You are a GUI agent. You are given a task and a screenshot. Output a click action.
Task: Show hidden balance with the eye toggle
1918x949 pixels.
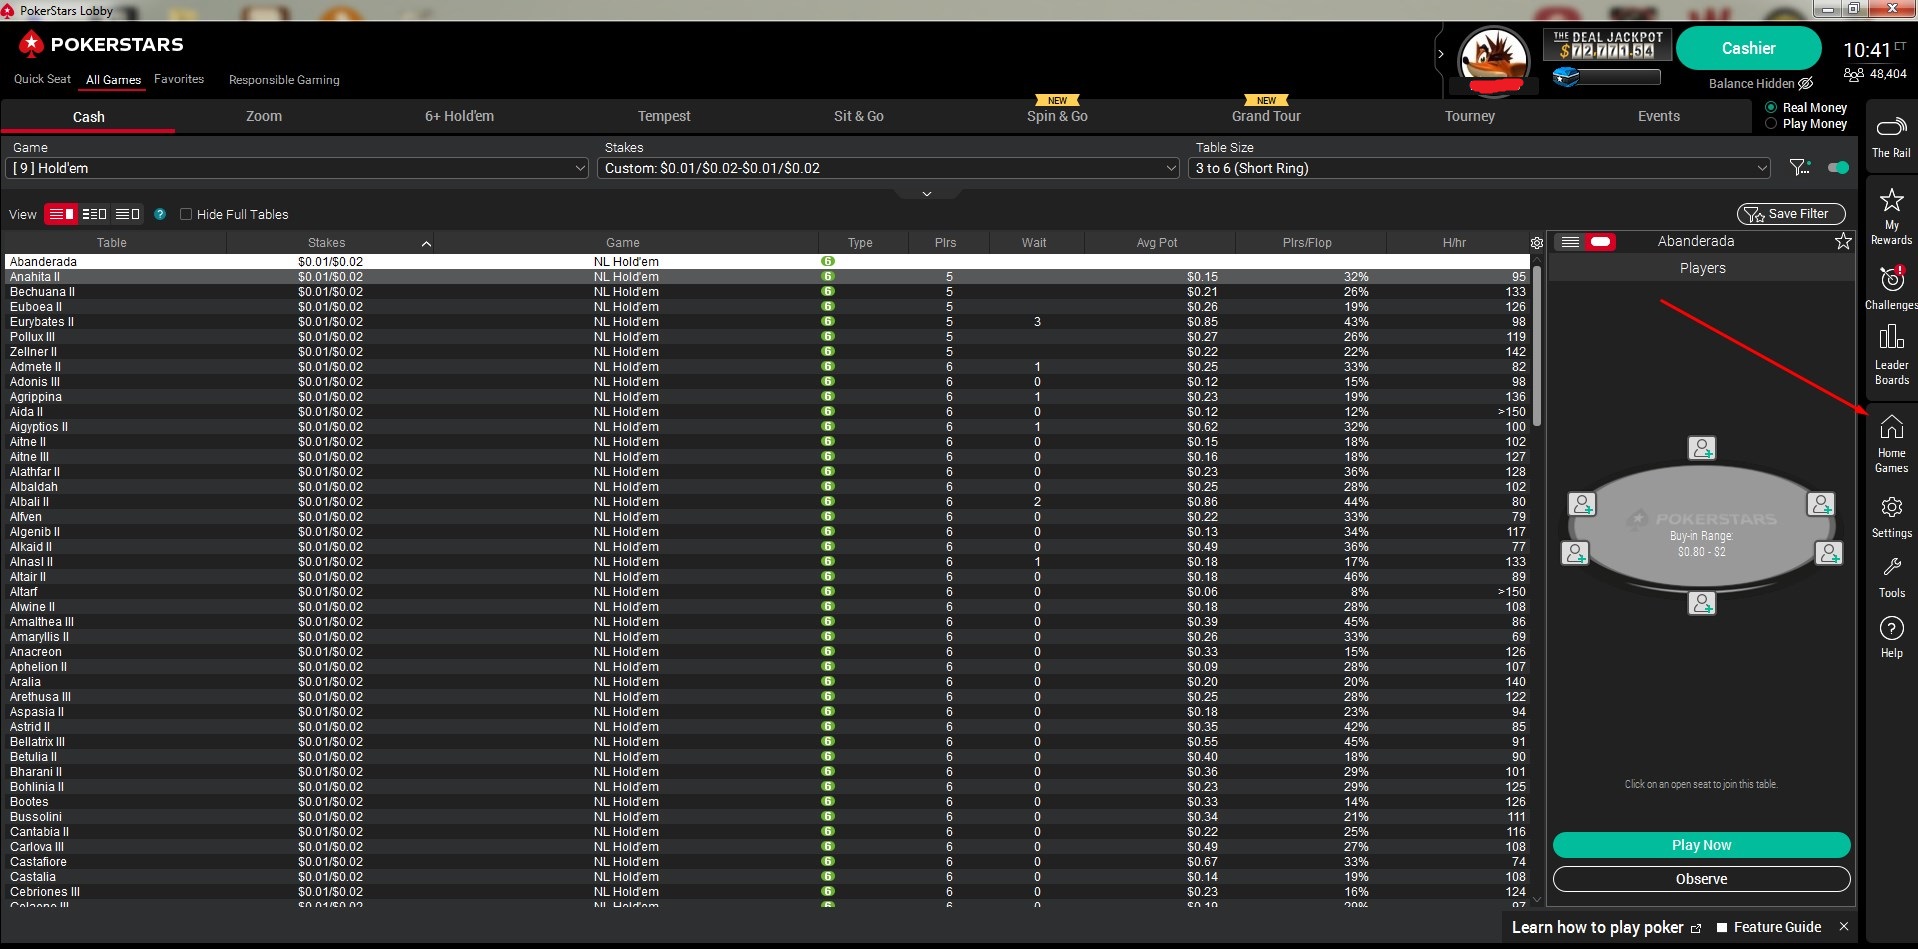(x=1804, y=84)
